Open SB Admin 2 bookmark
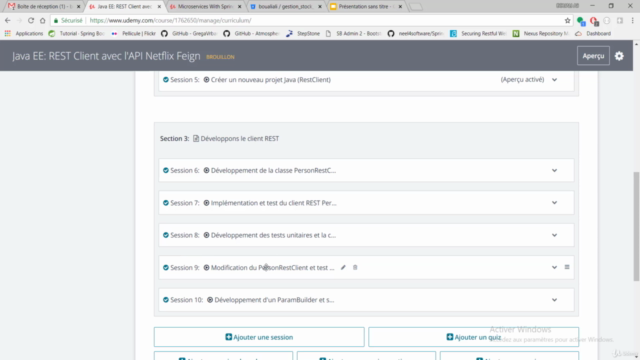640x360 pixels. pyautogui.click(x=353, y=33)
